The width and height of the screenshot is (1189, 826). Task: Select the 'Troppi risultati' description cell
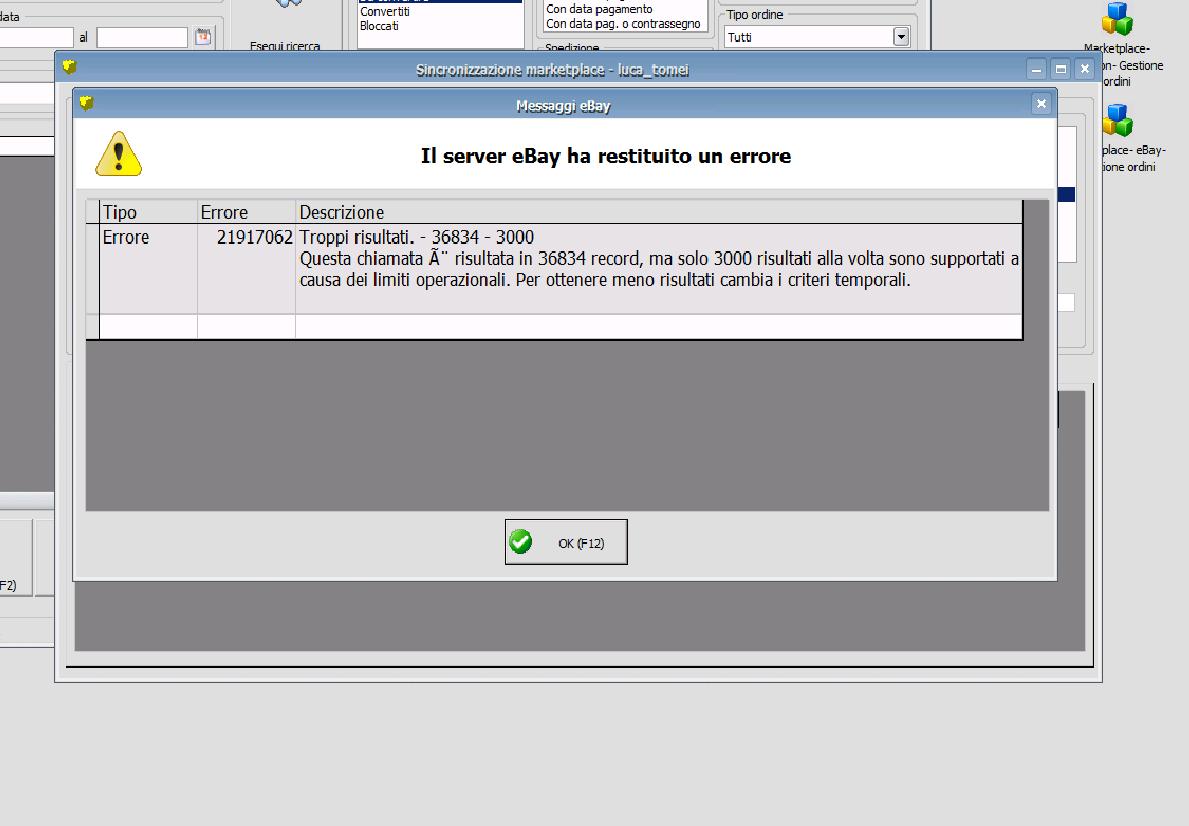(659, 269)
